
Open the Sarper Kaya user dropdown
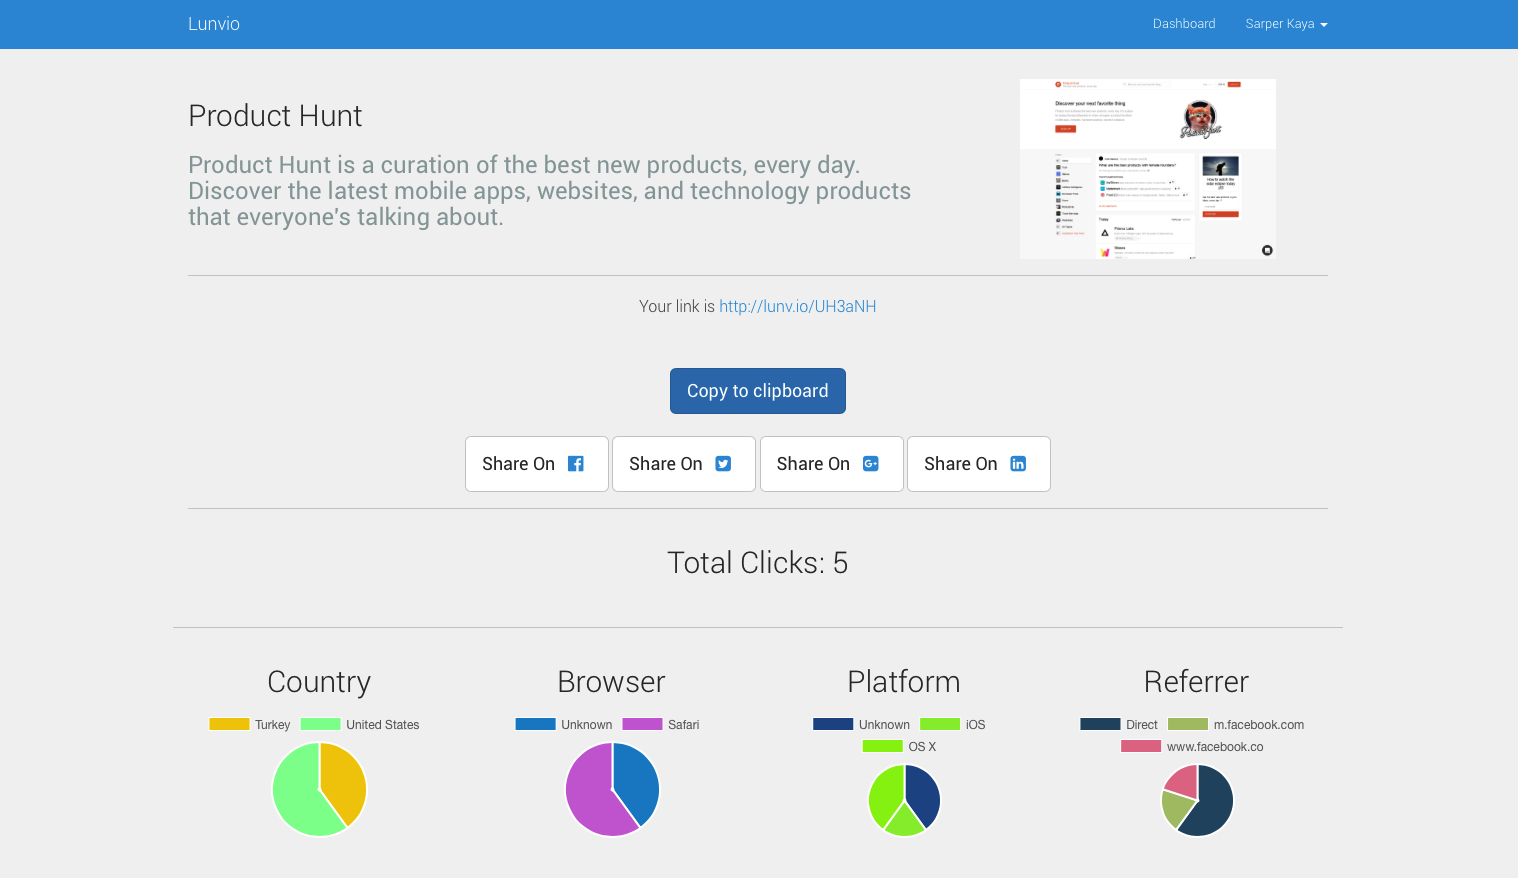click(1286, 24)
